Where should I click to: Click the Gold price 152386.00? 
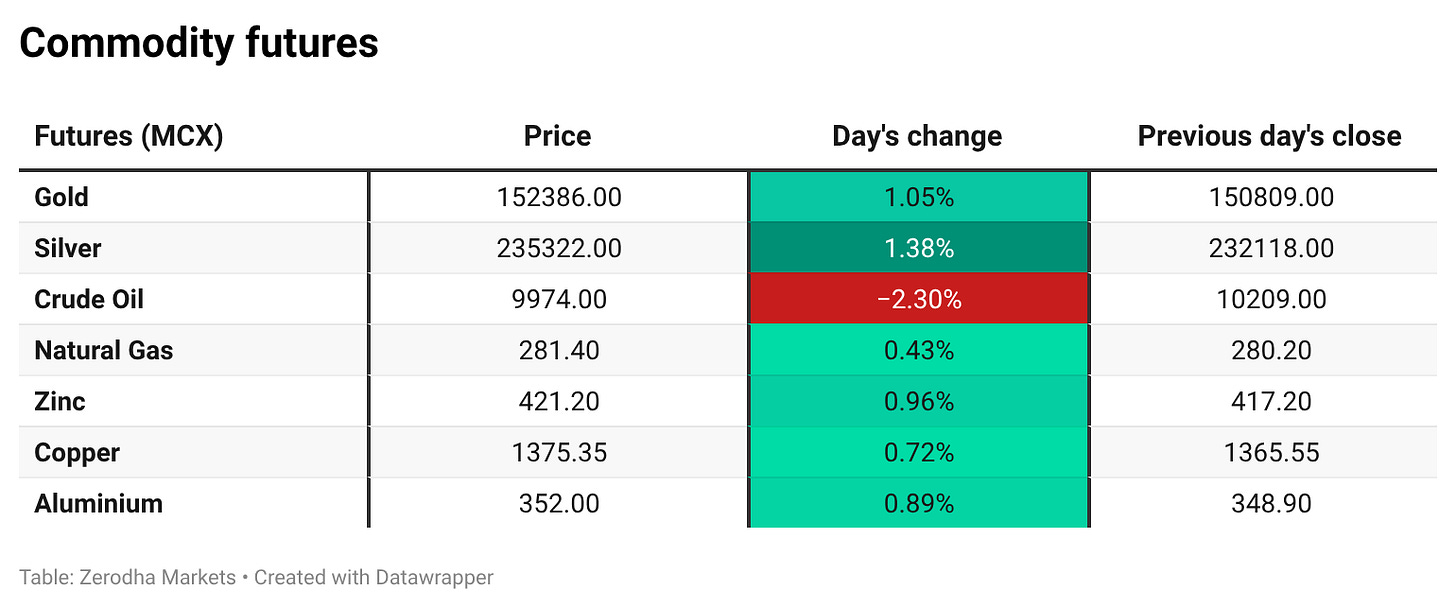[559, 197]
